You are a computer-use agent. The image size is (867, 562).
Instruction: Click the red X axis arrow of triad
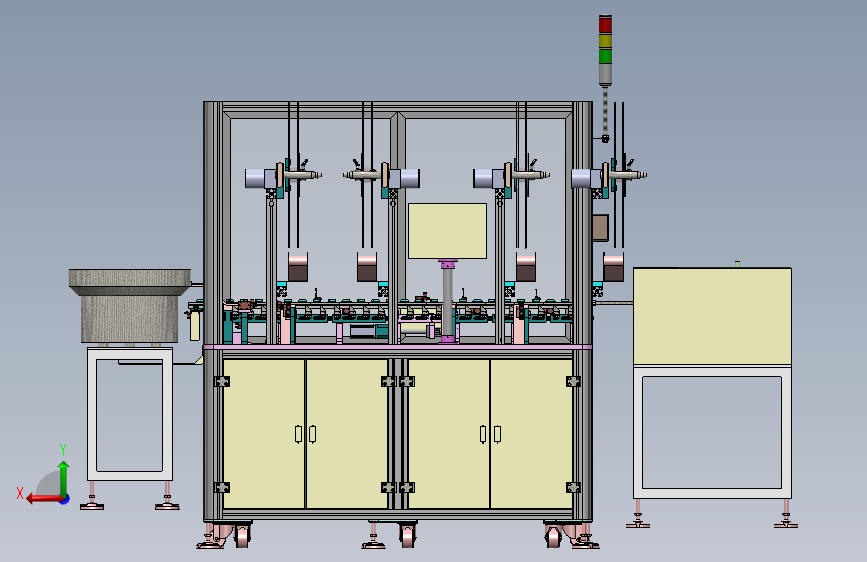pyautogui.click(x=43, y=499)
